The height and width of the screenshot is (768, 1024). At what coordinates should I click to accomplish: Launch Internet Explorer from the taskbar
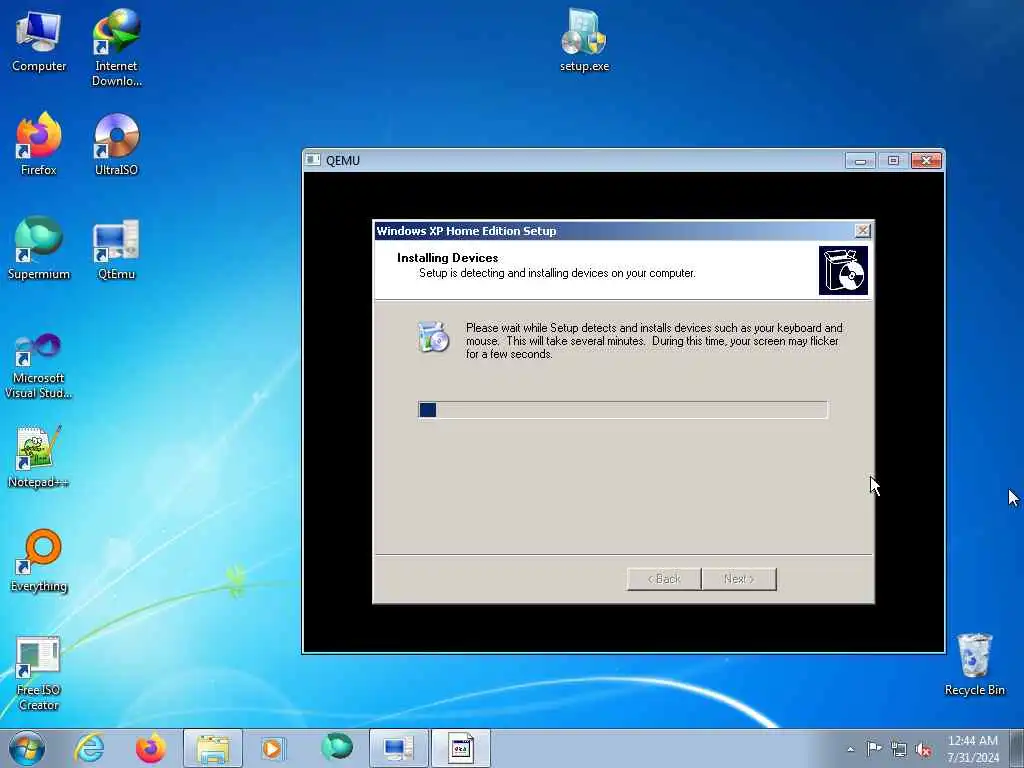pyautogui.click(x=89, y=748)
